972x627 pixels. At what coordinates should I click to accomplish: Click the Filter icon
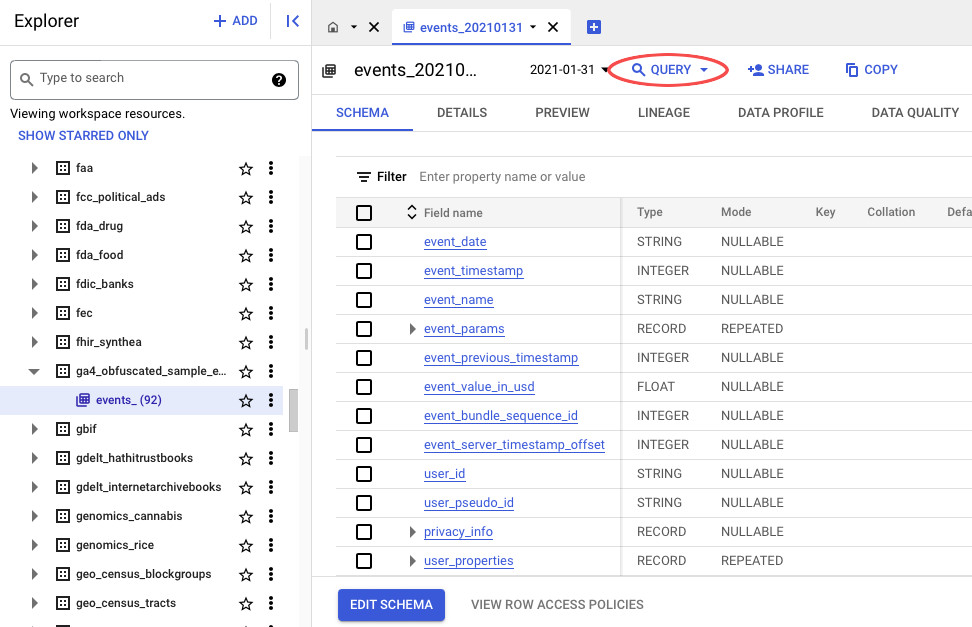click(x=364, y=177)
